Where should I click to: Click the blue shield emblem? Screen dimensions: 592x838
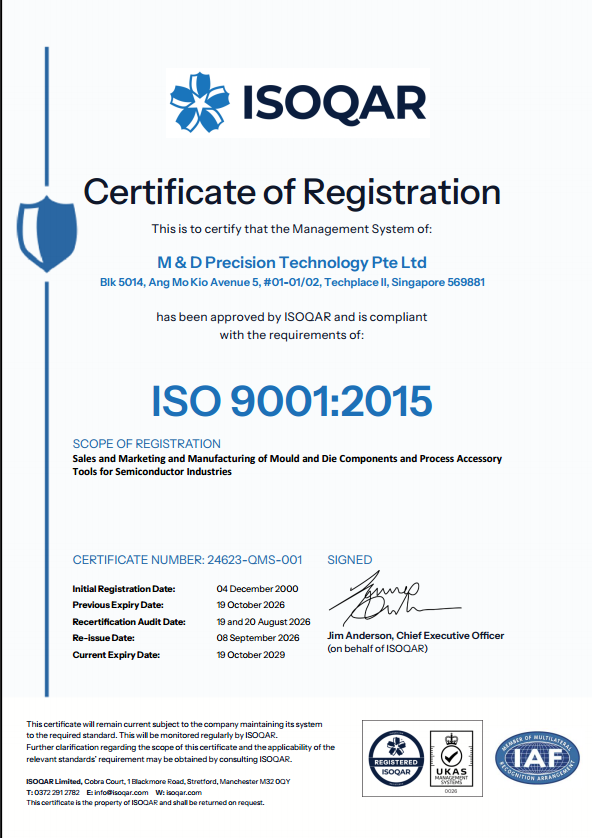click(x=47, y=234)
